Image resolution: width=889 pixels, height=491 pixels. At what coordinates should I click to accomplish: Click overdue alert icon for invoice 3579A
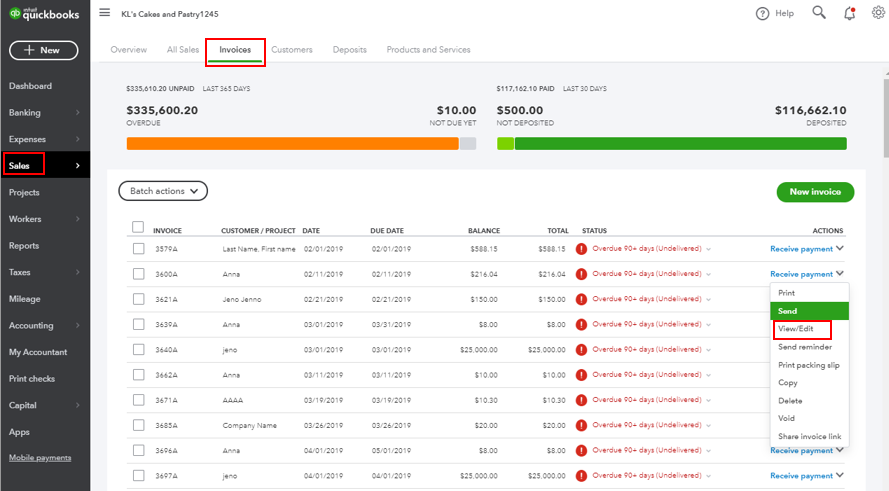pyautogui.click(x=582, y=248)
